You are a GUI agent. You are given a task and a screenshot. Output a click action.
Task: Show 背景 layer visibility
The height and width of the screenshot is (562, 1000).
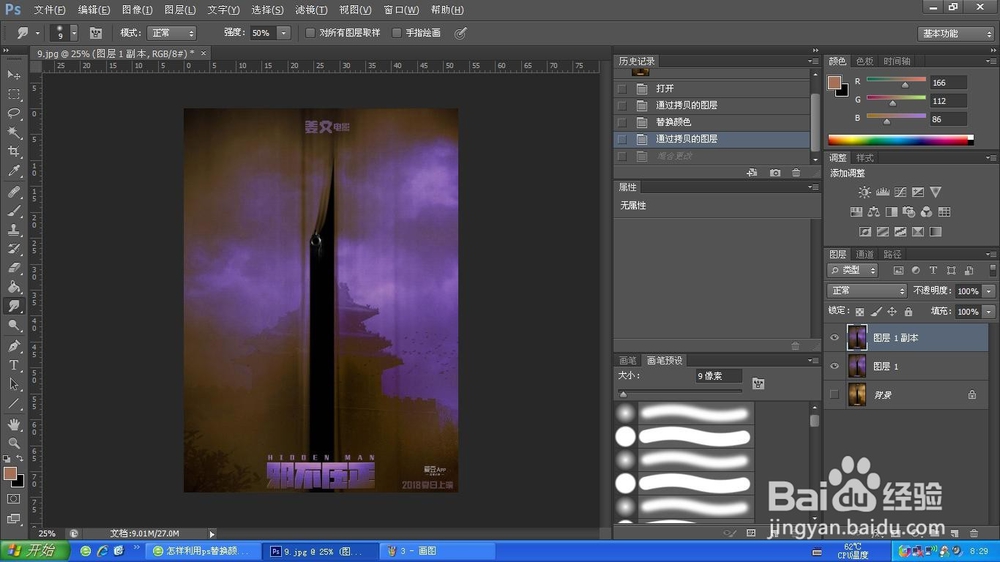point(834,395)
